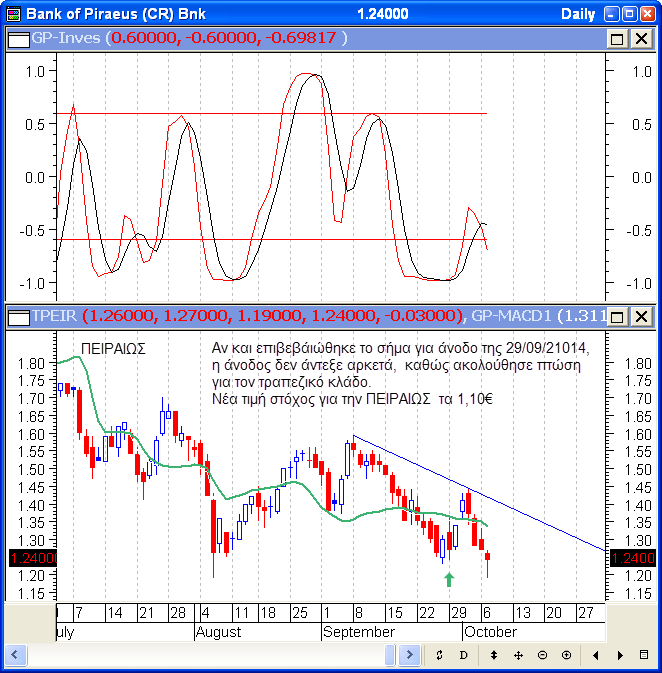Maximize the GP-Inves indicator pane
The image size is (662, 673).
pos(617,38)
